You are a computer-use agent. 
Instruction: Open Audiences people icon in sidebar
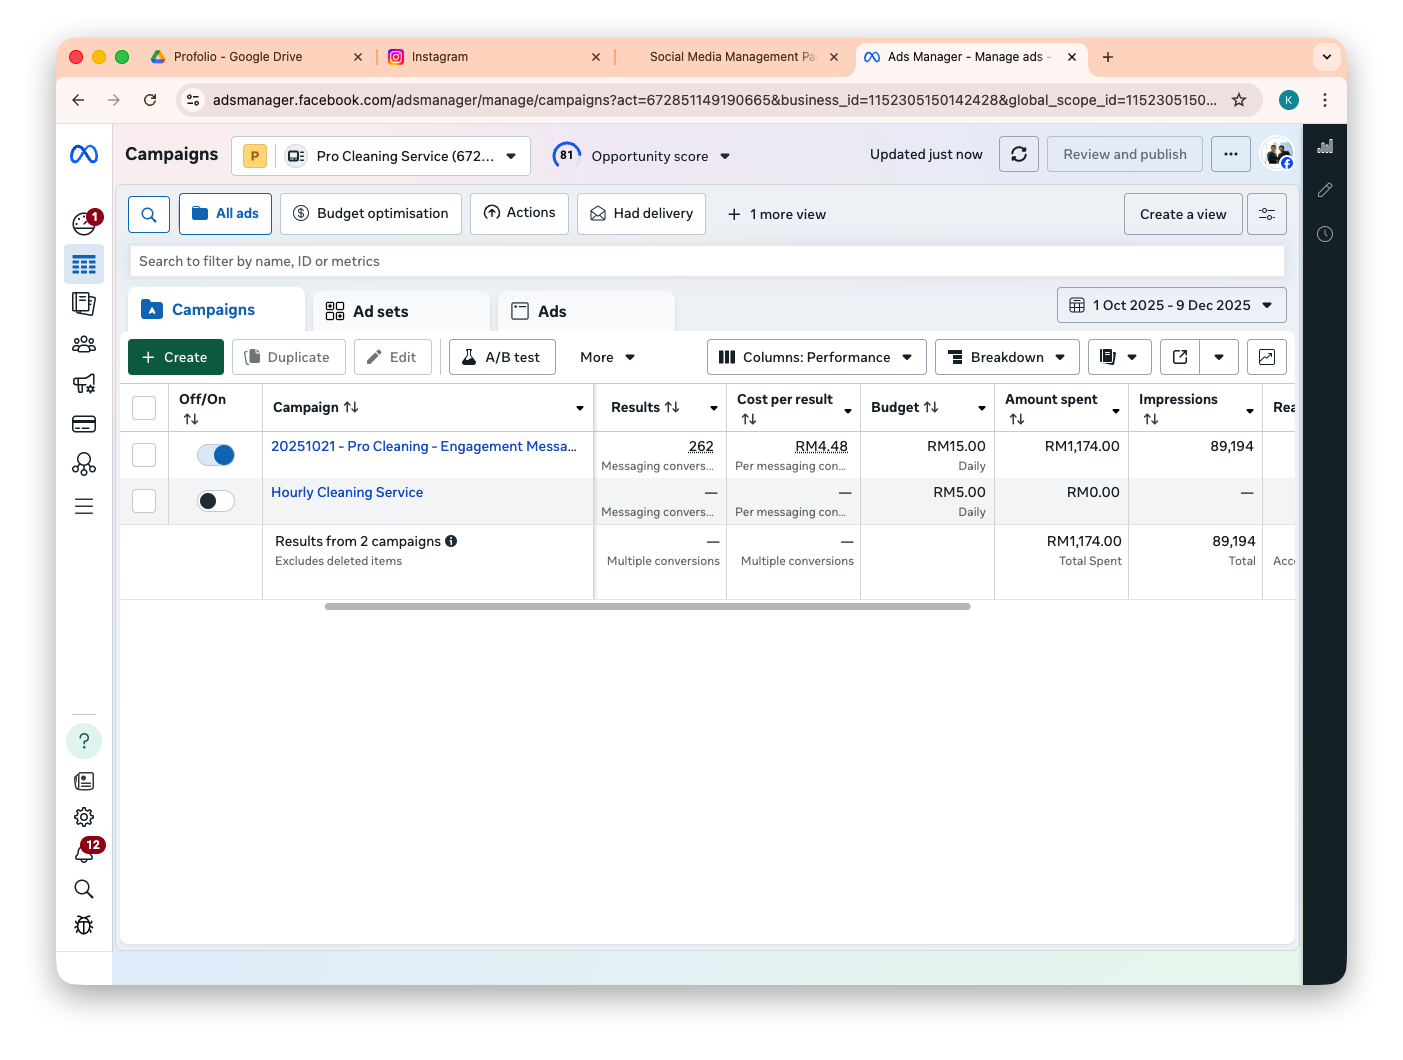[84, 344]
